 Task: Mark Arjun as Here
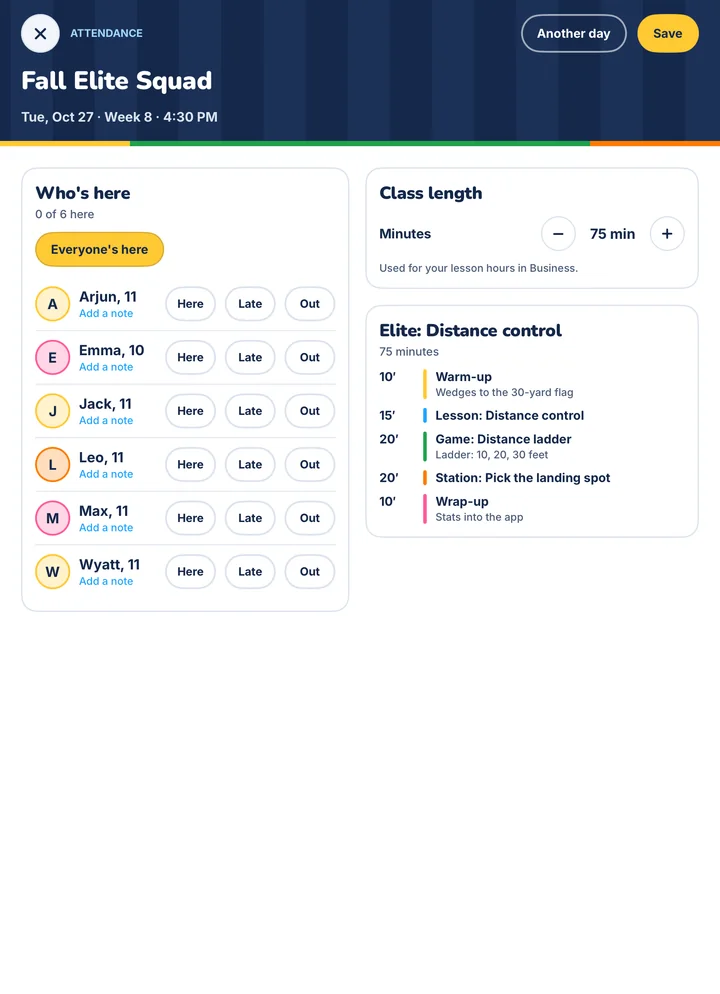(191, 304)
